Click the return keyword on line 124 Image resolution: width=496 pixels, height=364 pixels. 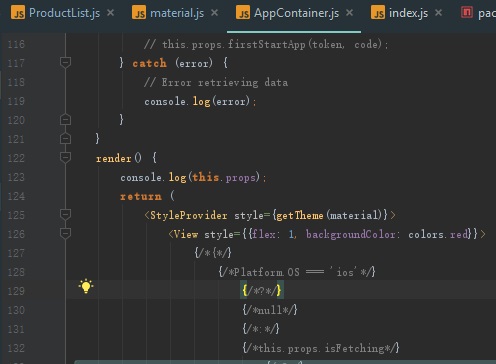tap(141, 196)
